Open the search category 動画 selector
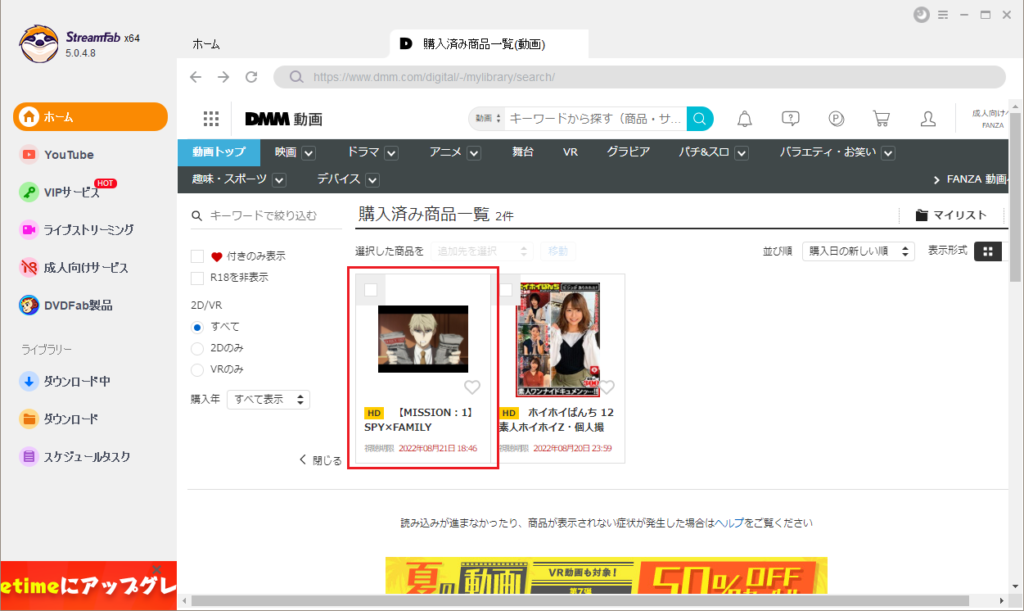Image resolution: width=1024 pixels, height=611 pixels. click(487, 119)
